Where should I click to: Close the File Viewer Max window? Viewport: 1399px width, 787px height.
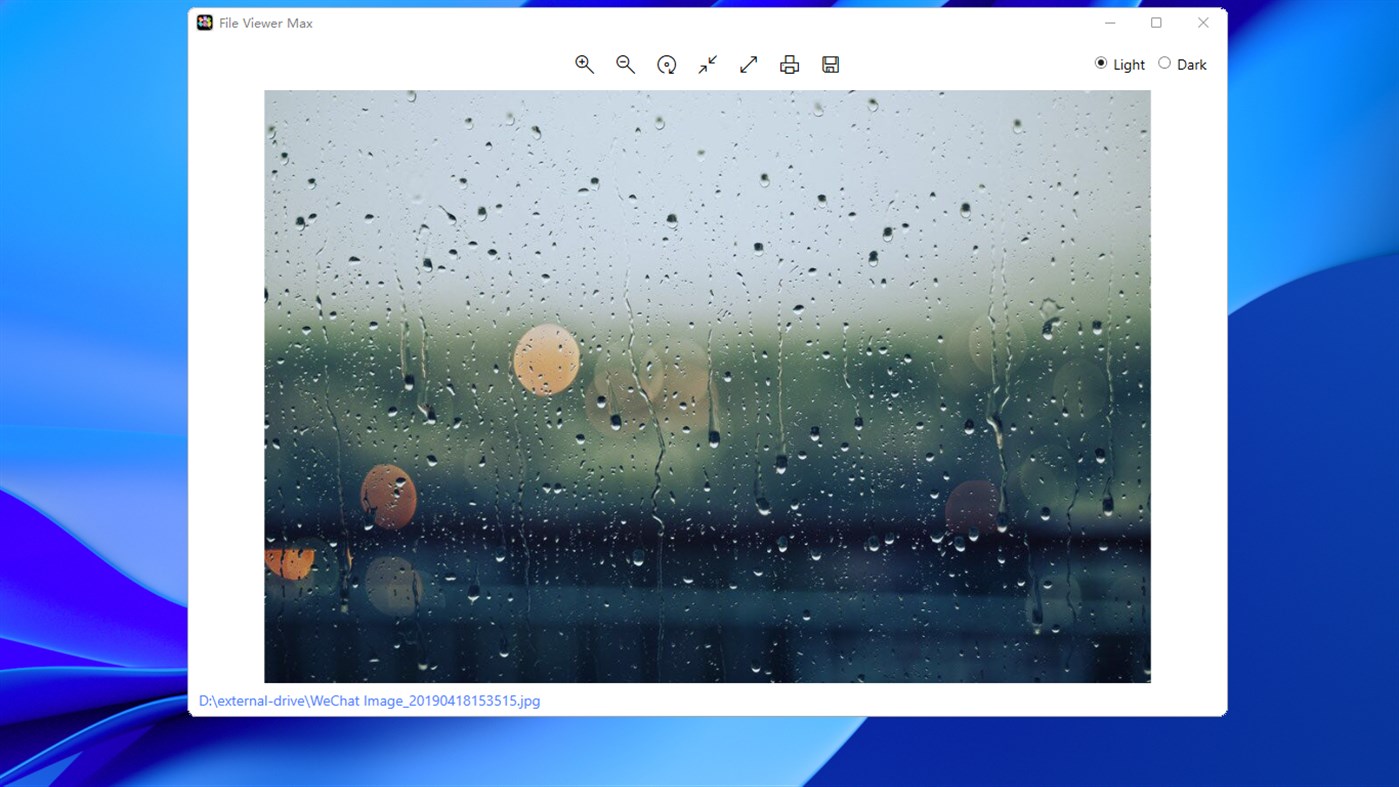1203,22
